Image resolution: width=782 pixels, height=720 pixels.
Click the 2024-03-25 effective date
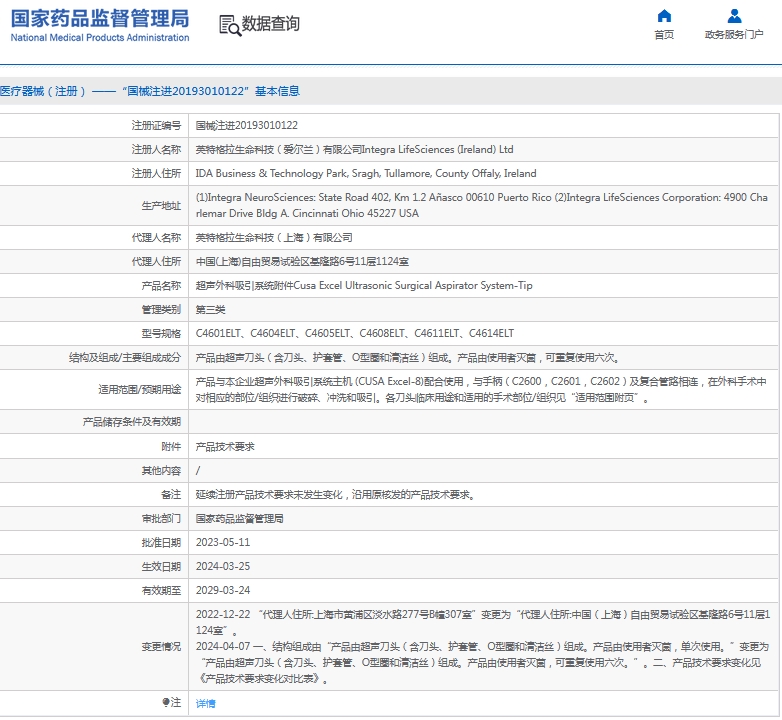click(x=223, y=566)
